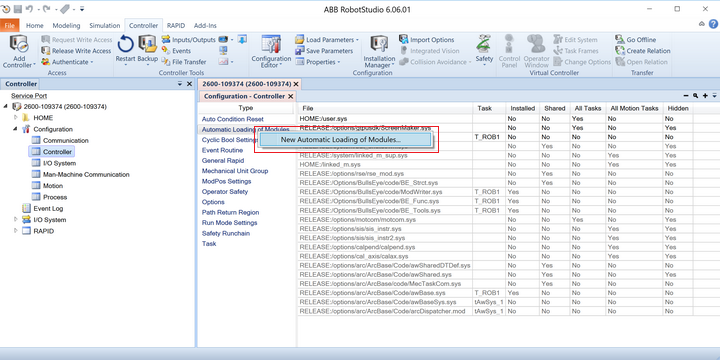Screen dimensions: 720x360
Task: Collapse the 2600-109374 controller node
Action: click(6, 107)
